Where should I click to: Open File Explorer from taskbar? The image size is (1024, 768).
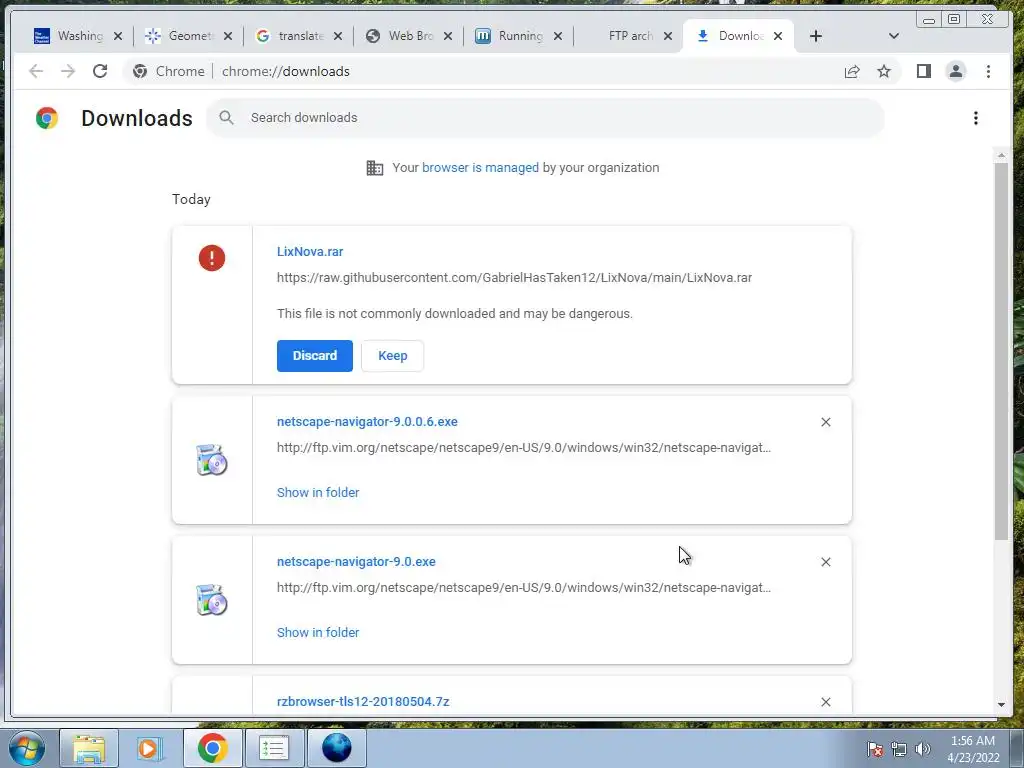coord(89,748)
